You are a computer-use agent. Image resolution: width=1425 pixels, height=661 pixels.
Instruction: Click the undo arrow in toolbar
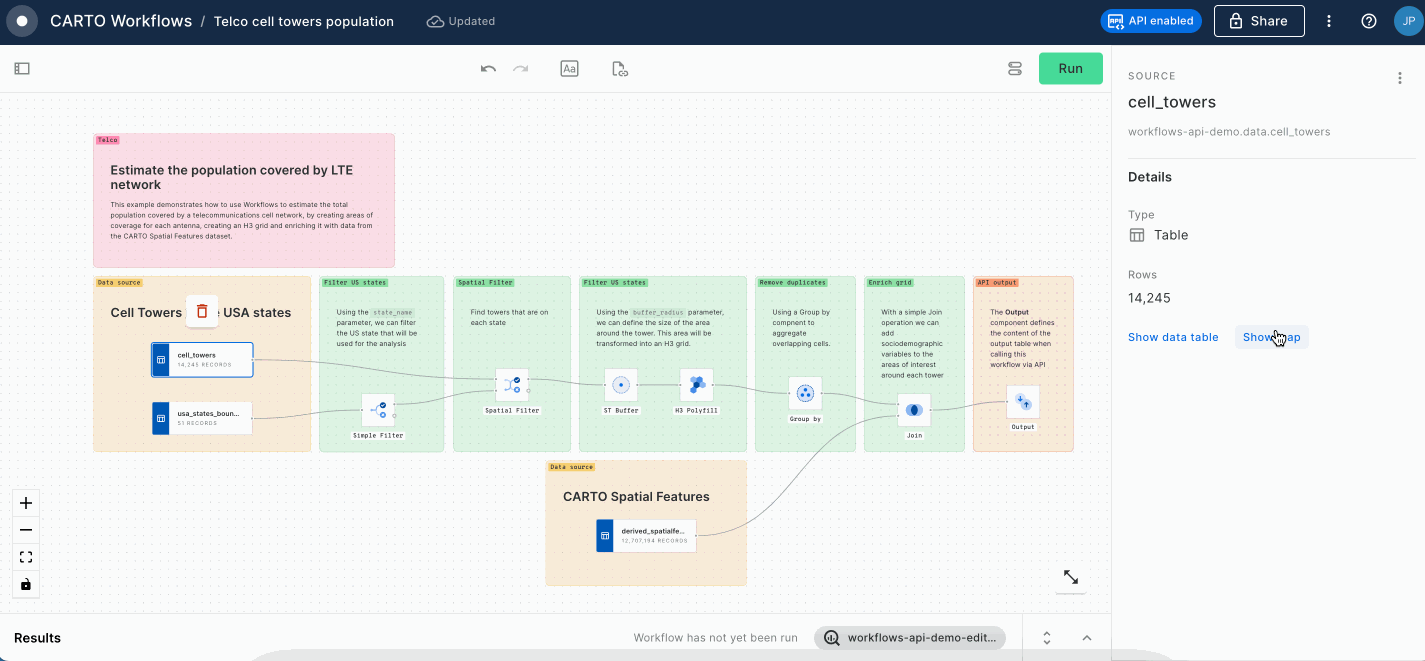(488, 69)
